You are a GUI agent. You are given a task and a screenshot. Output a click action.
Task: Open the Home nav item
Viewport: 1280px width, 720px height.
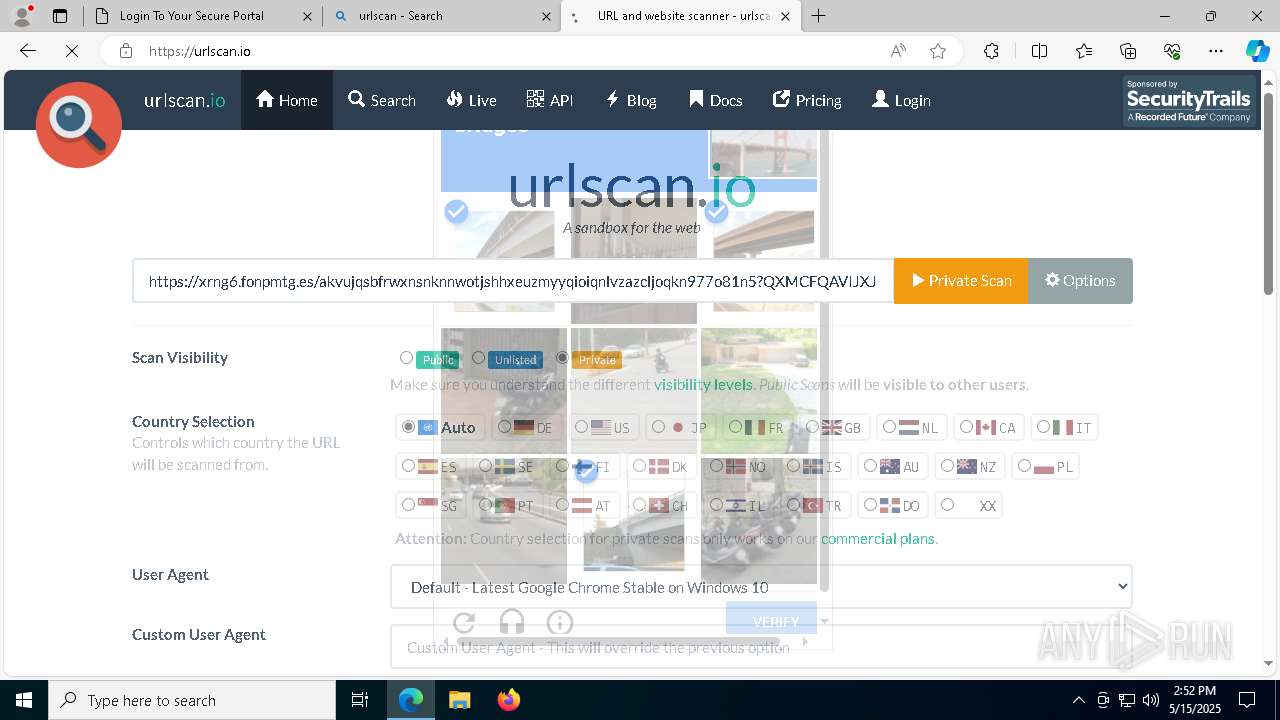point(287,100)
